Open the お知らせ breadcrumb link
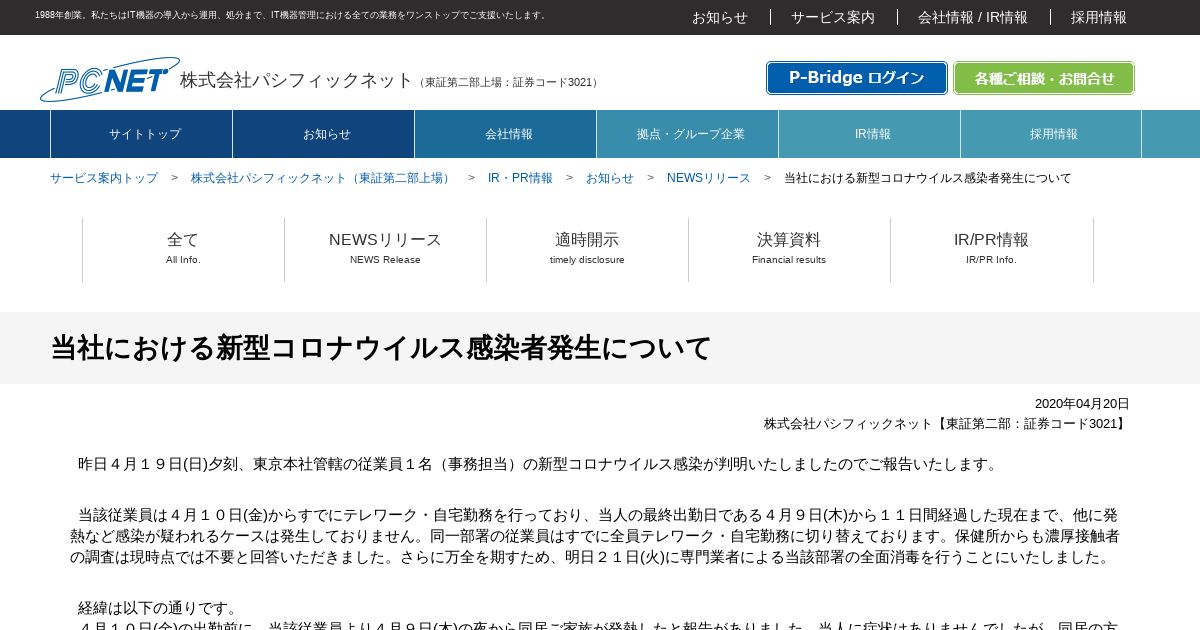This screenshot has width=1200, height=630. point(610,178)
